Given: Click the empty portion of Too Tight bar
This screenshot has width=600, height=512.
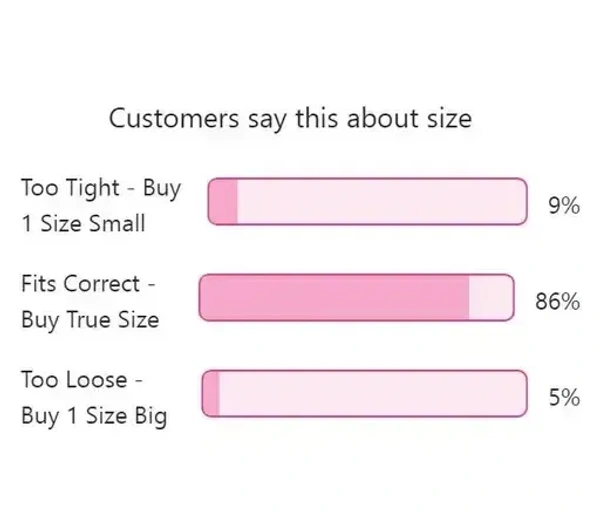Looking at the screenshot, I should (x=380, y=202).
